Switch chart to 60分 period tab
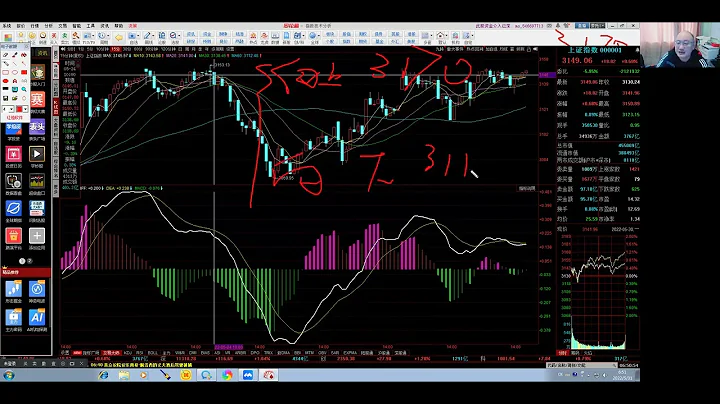The width and height of the screenshot is (720, 404). (137, 49)
